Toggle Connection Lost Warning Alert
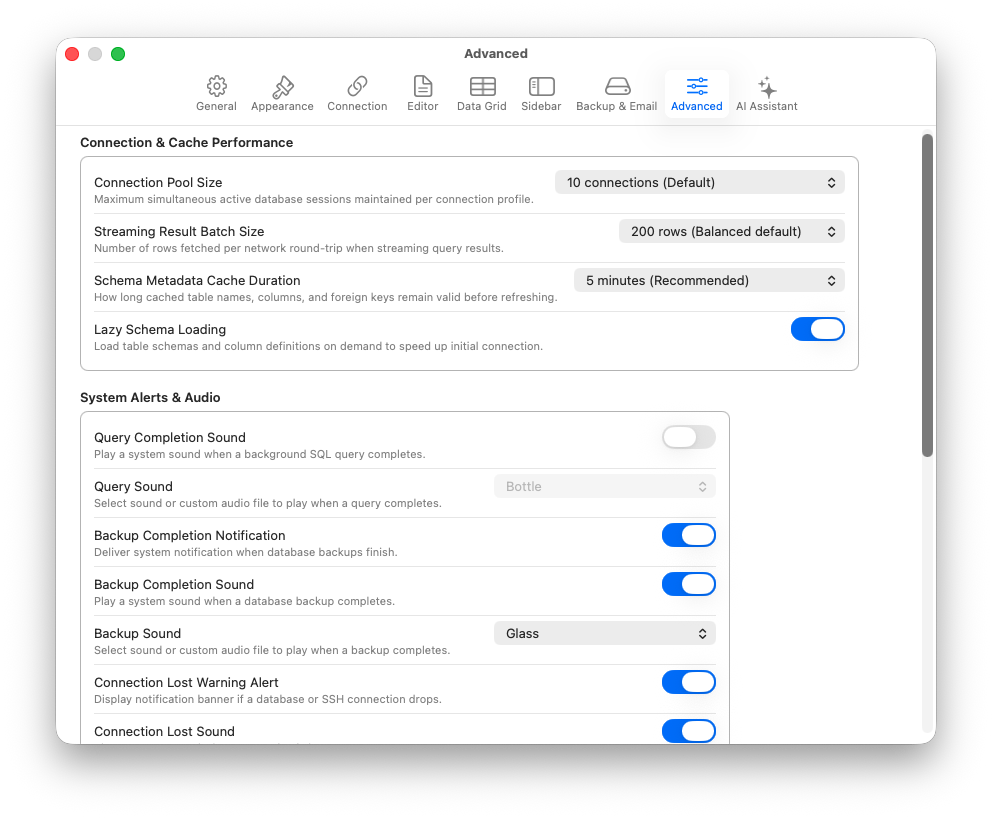992x818 pixels. click(x=689, y=682)
